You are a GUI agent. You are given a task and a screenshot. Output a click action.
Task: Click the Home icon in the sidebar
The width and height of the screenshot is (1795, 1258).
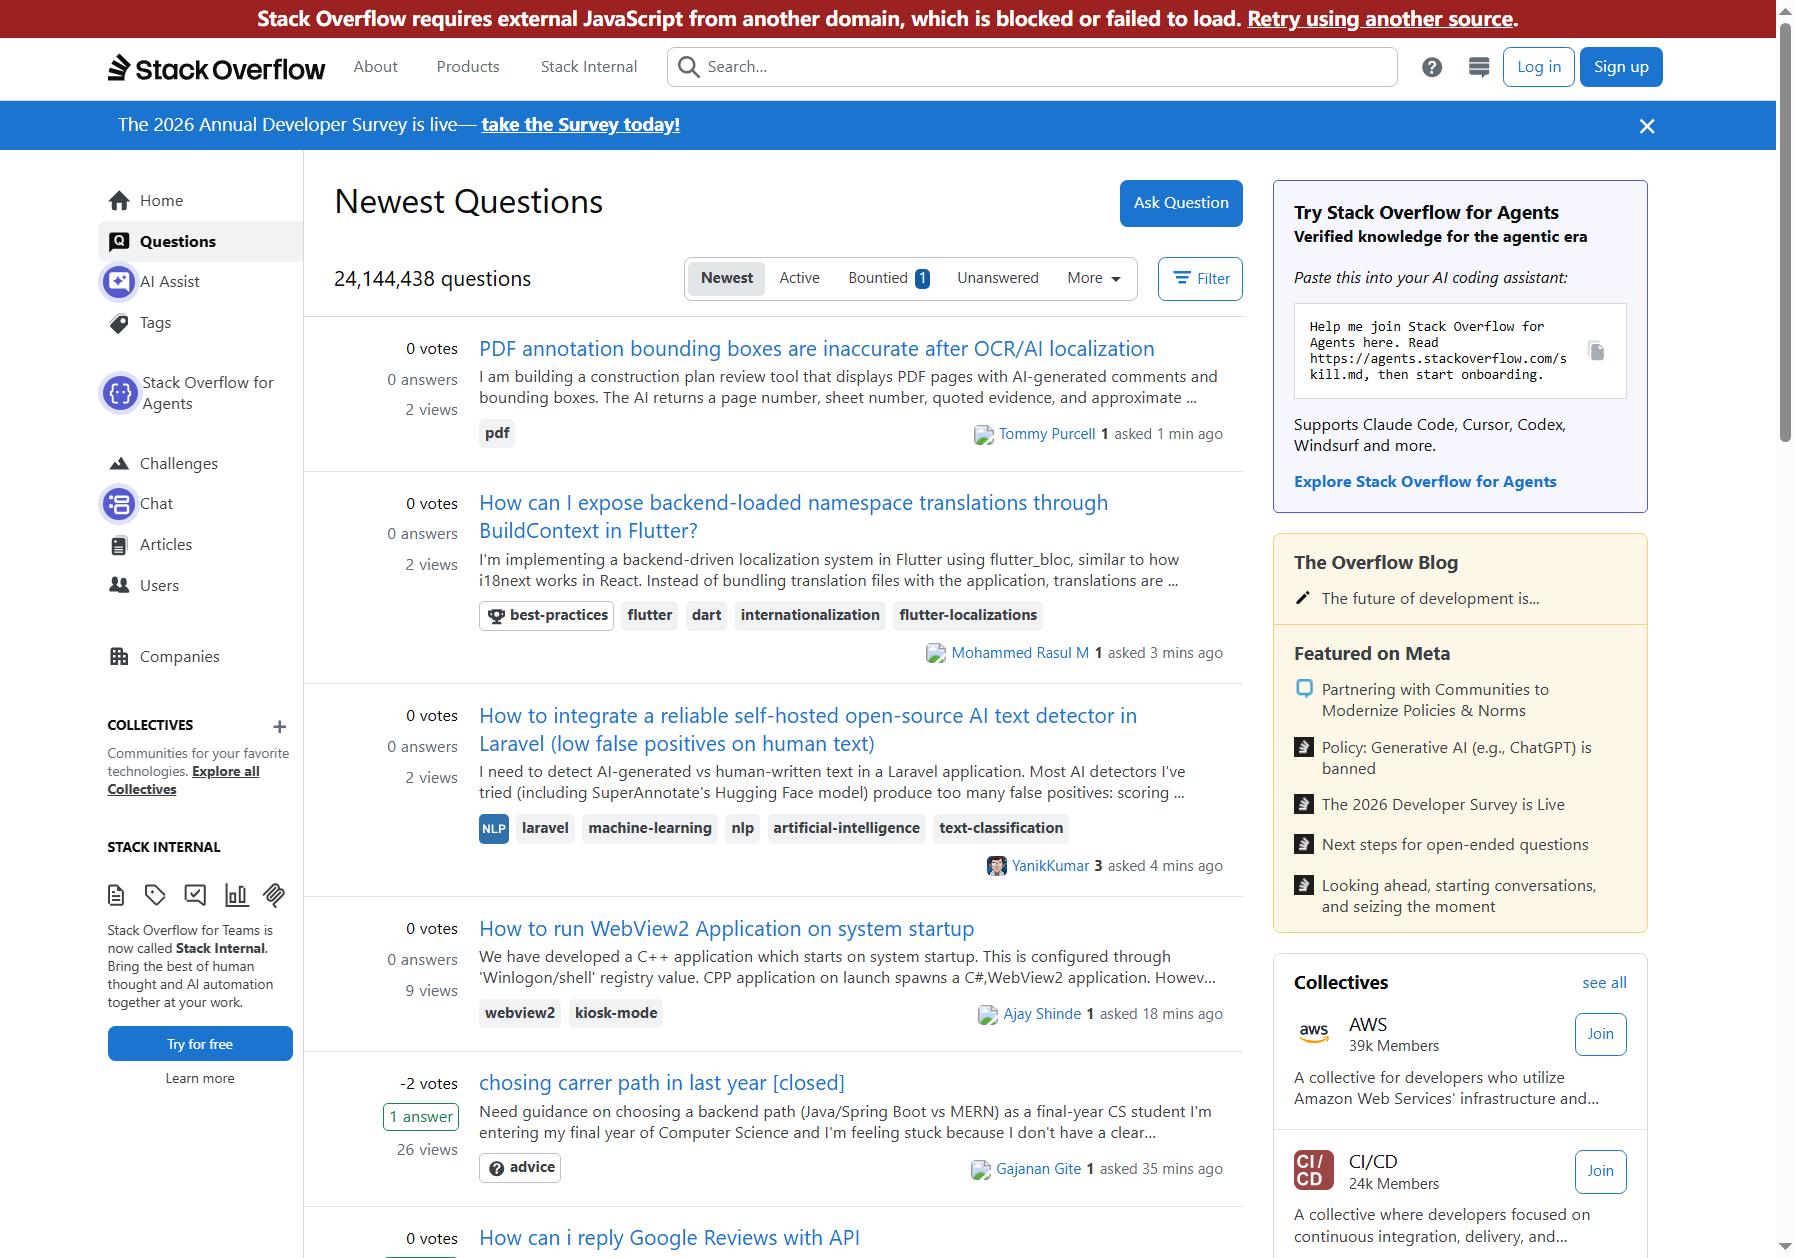119,201
